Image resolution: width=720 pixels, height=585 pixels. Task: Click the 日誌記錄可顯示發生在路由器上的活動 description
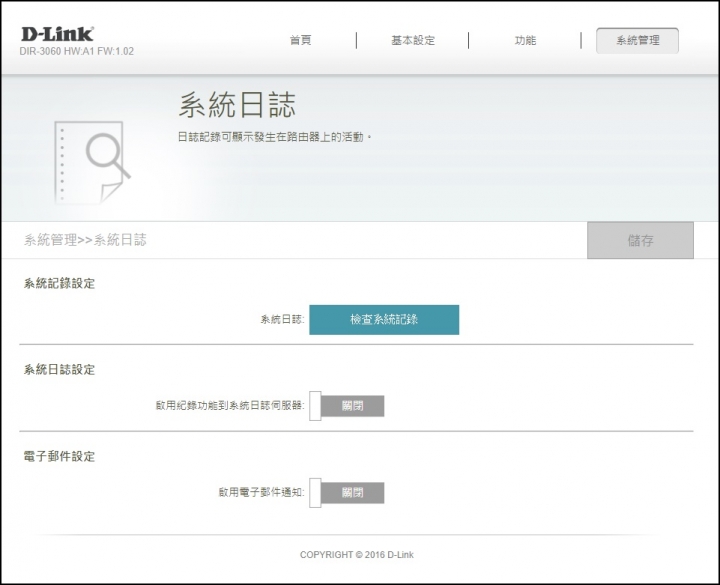point(274,137)
